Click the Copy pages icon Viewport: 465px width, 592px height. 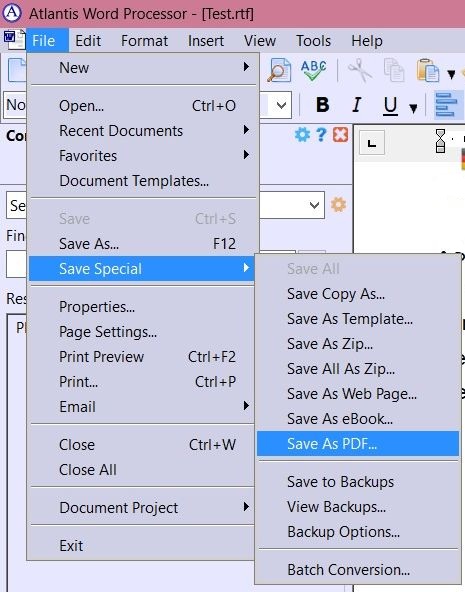pos(394,70)
